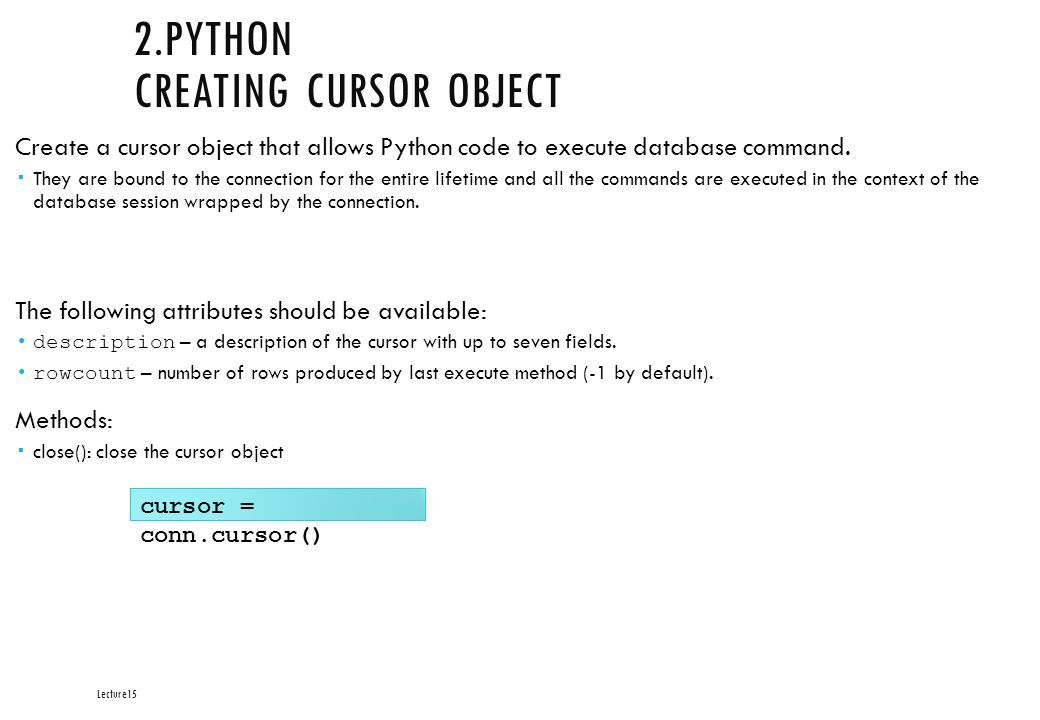Click the "Methods:" heading
The width and height of the screenshot is (1040, 720).
click(x=64, y=420)
